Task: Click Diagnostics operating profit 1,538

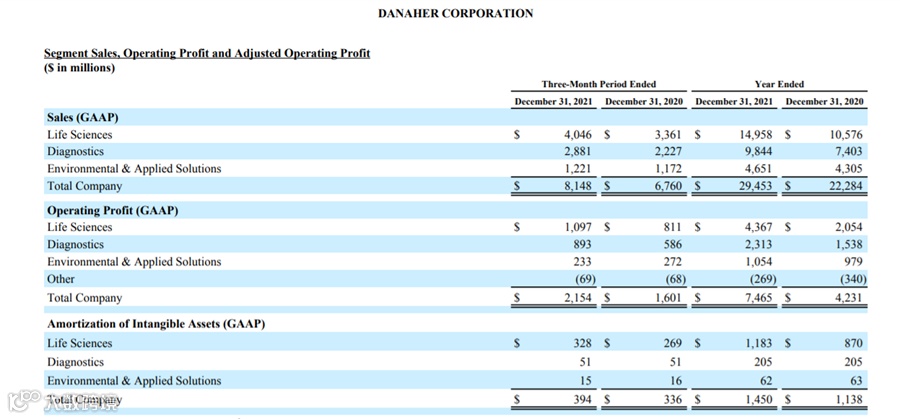Action: [849, 245]
